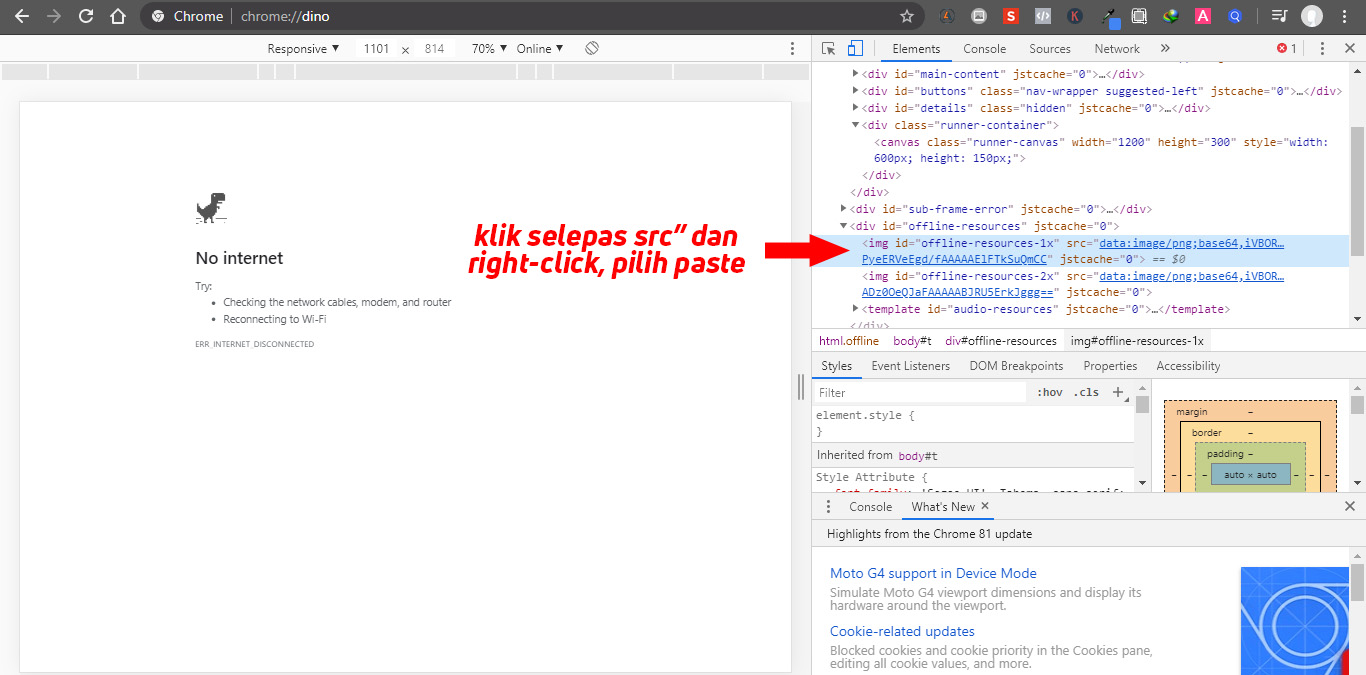Open device toolbar more options menu
This screenshot has height=675, width=1366.
point(793,48)
